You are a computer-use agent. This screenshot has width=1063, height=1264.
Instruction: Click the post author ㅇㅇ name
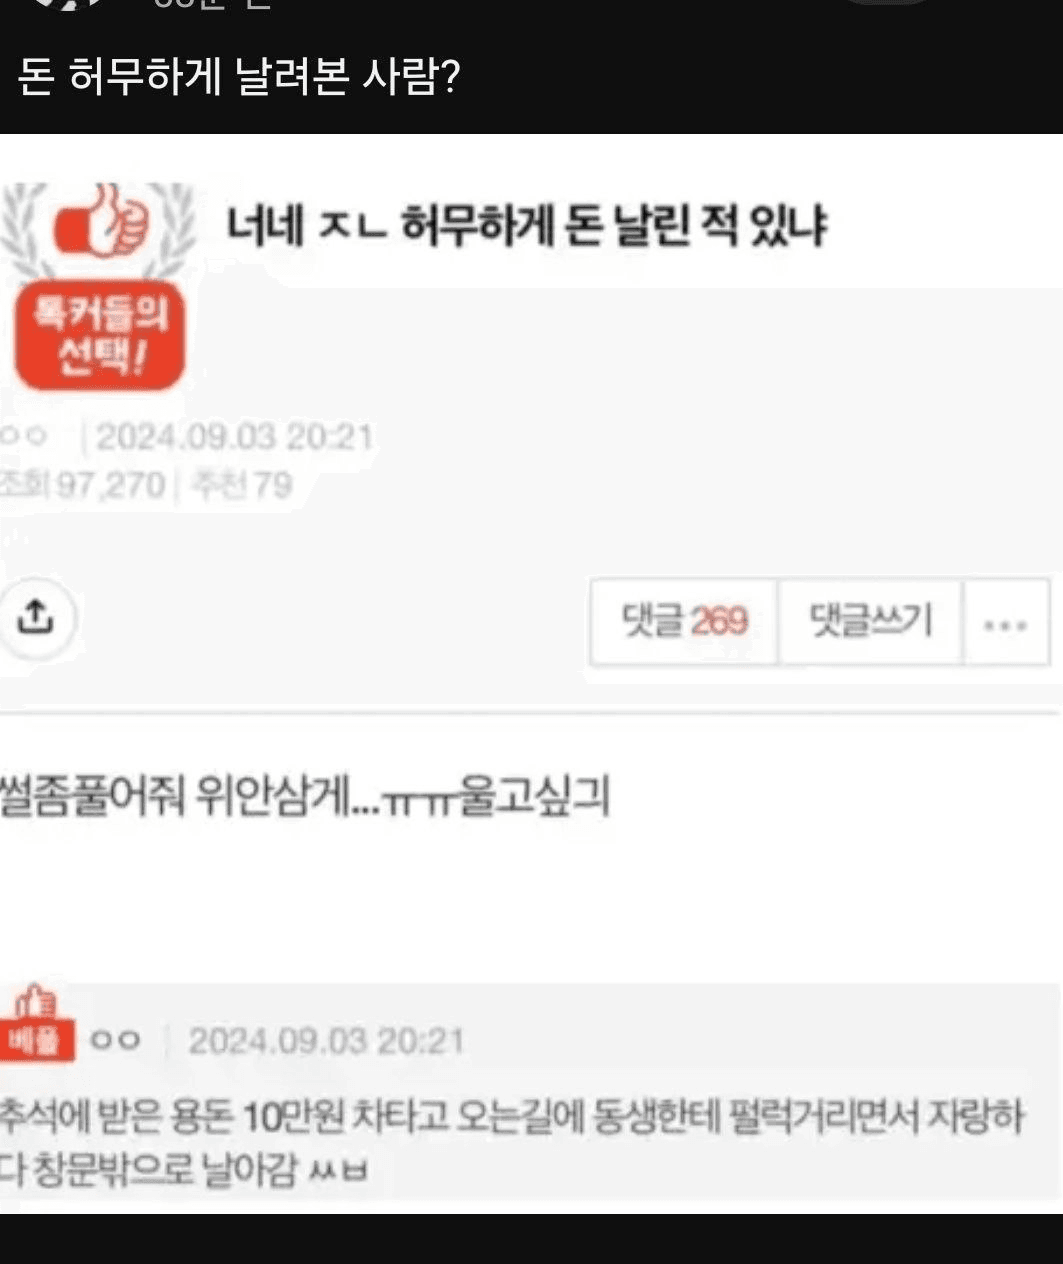(x=22, y=436)
